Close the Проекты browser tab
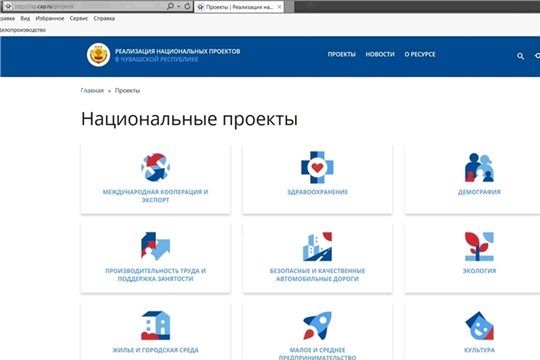 (279, 7)
